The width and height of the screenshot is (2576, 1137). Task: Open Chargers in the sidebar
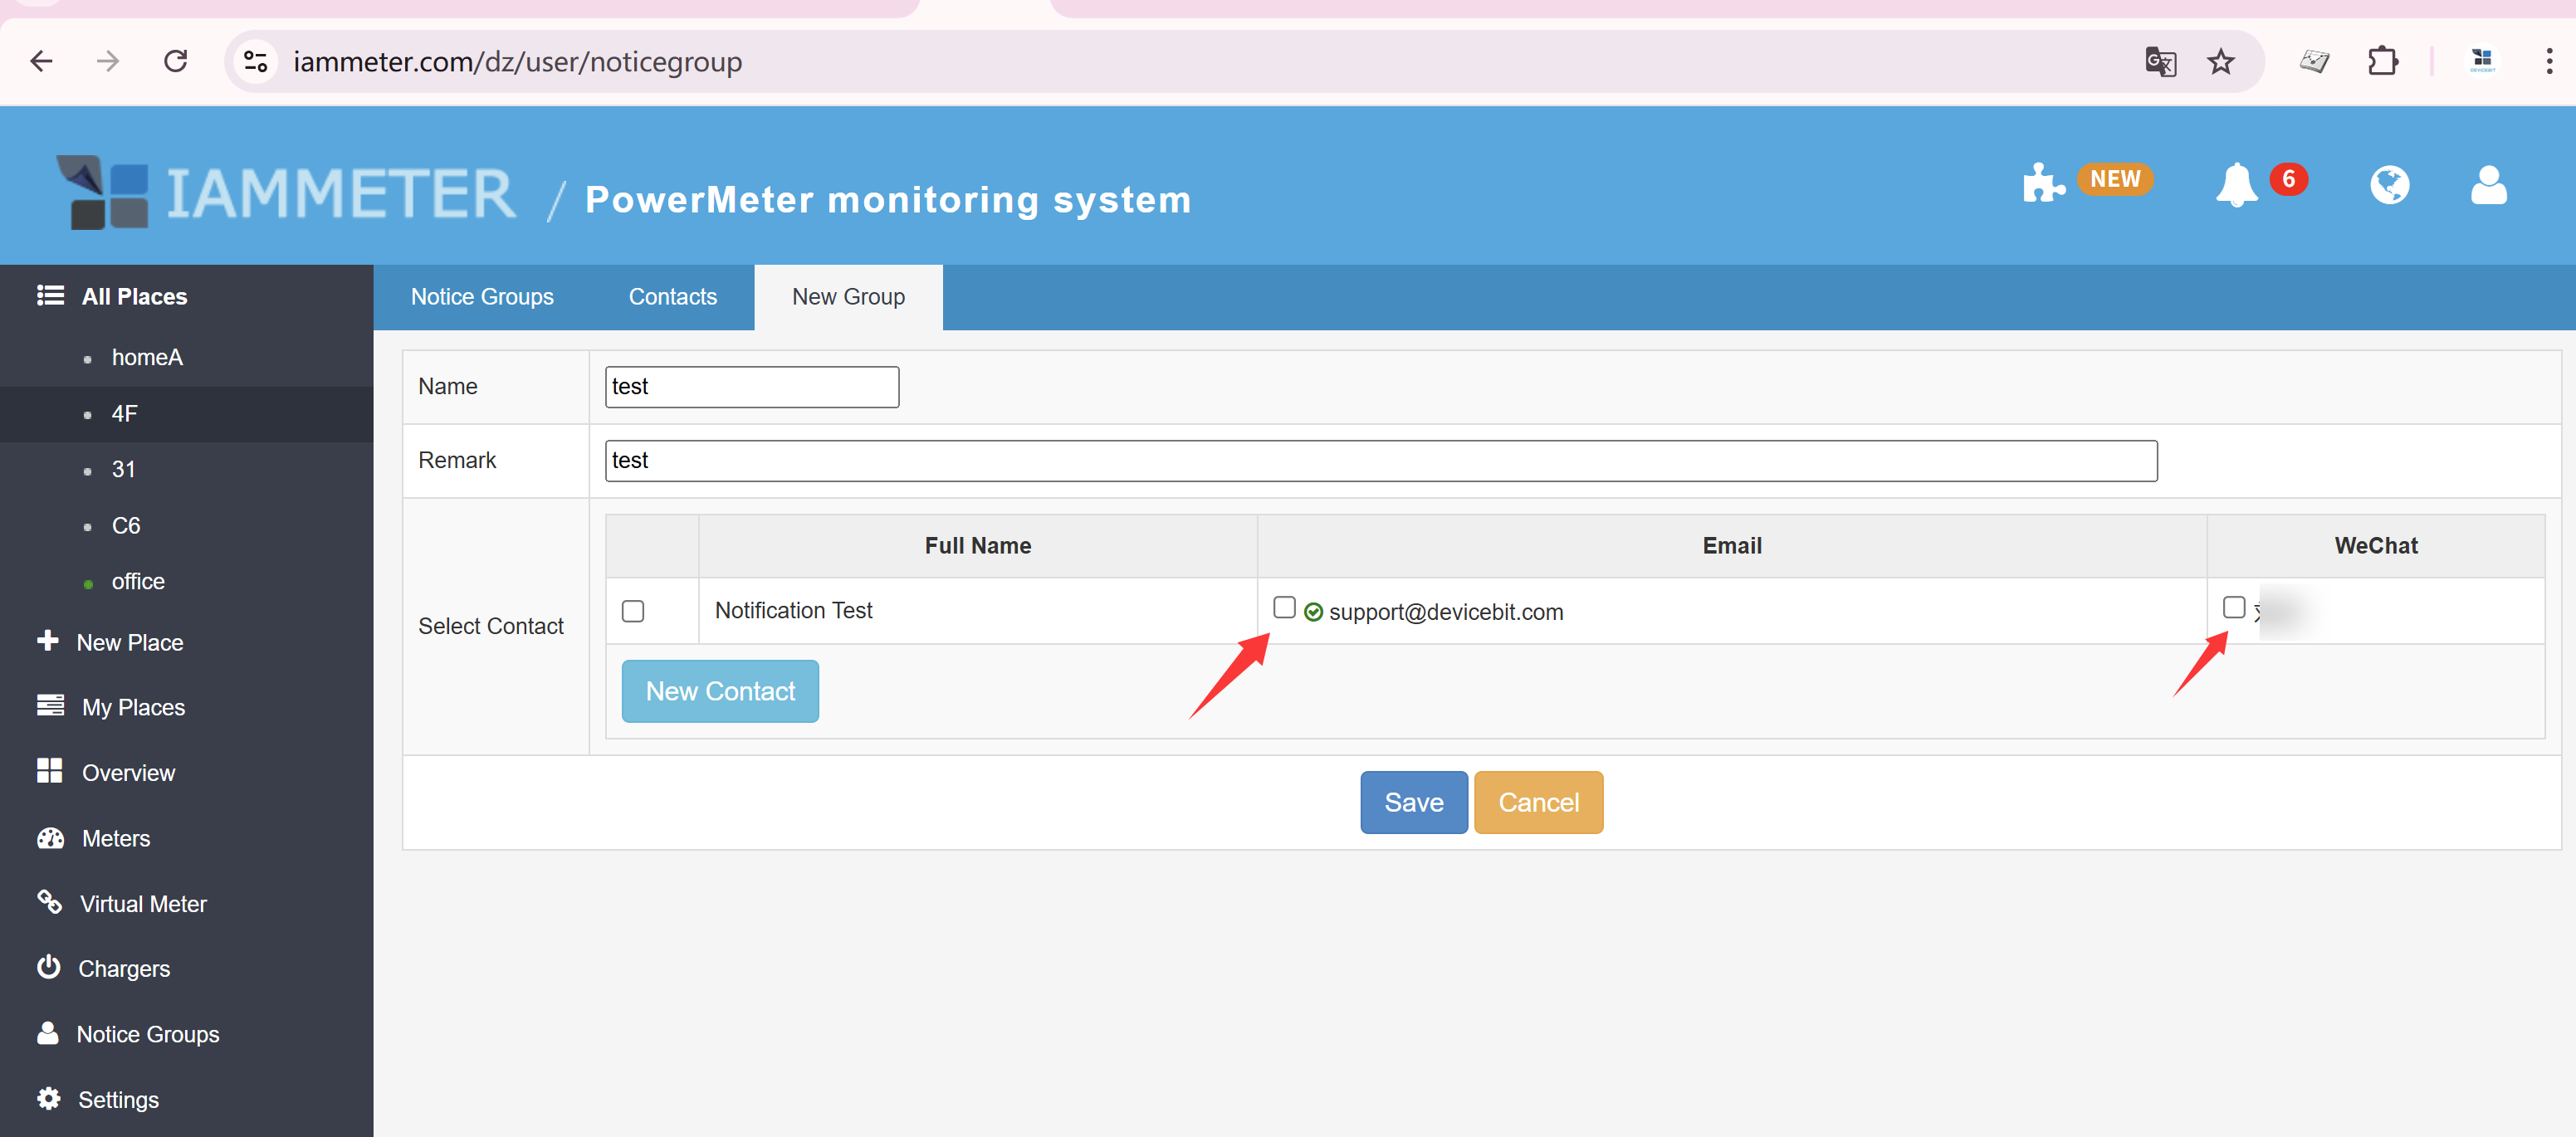[x=124, y=968]
